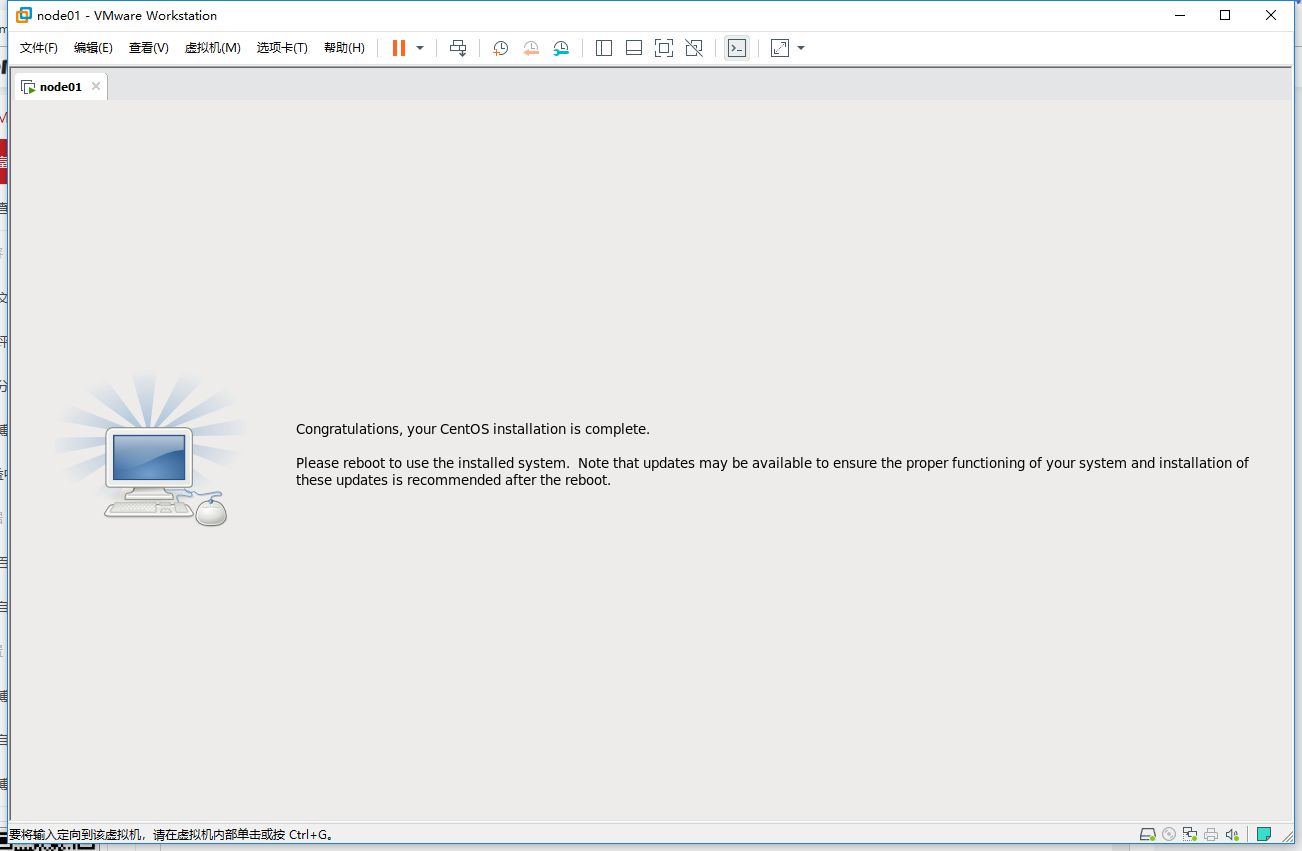Revert the virtual machine to its snapshot
Screen dimensions: 1302x851
point(531,48)
